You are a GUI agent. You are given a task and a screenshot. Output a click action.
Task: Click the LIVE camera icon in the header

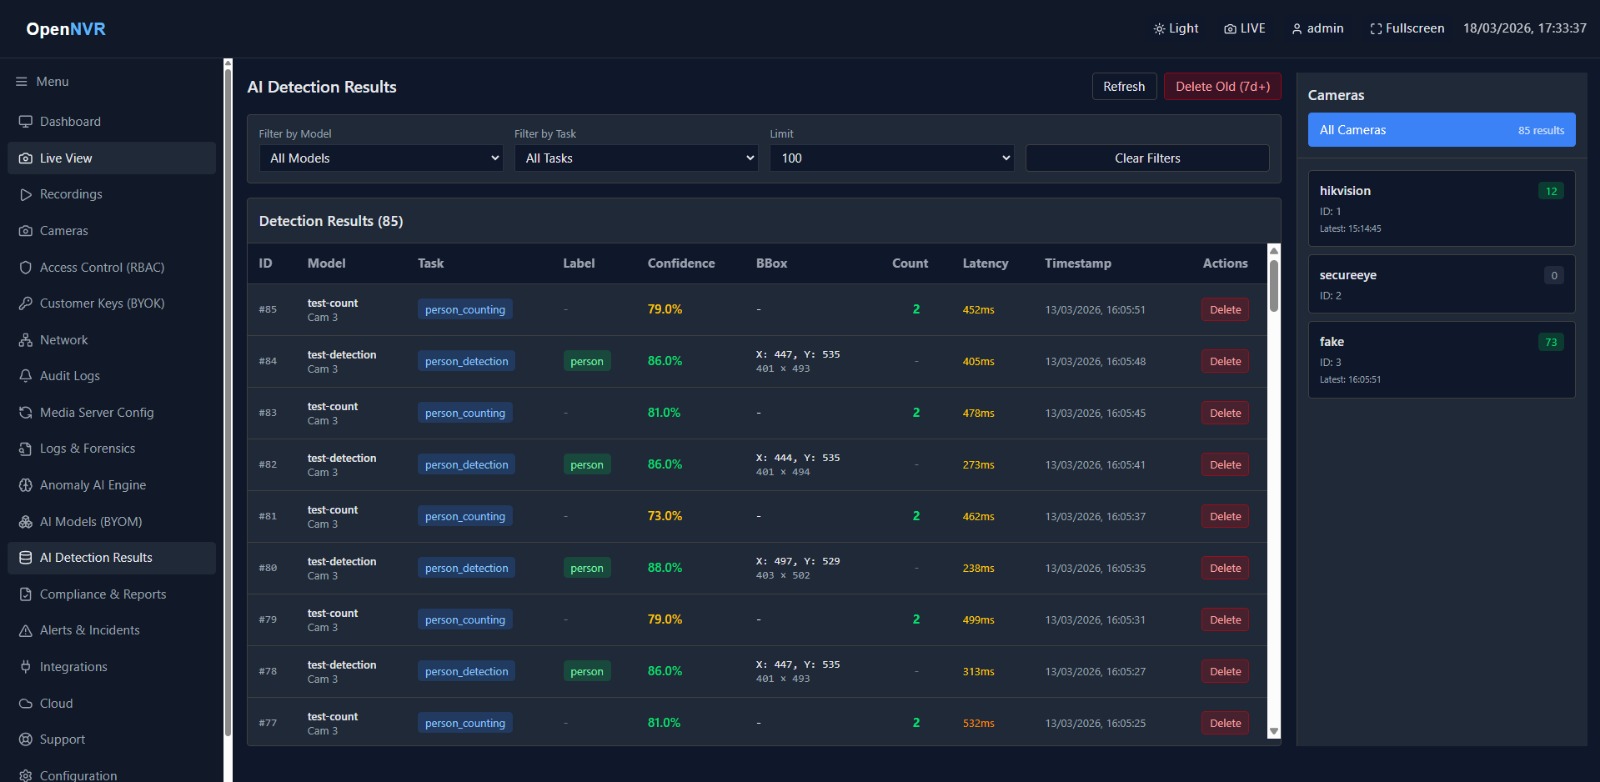[x=1230, y=29]
